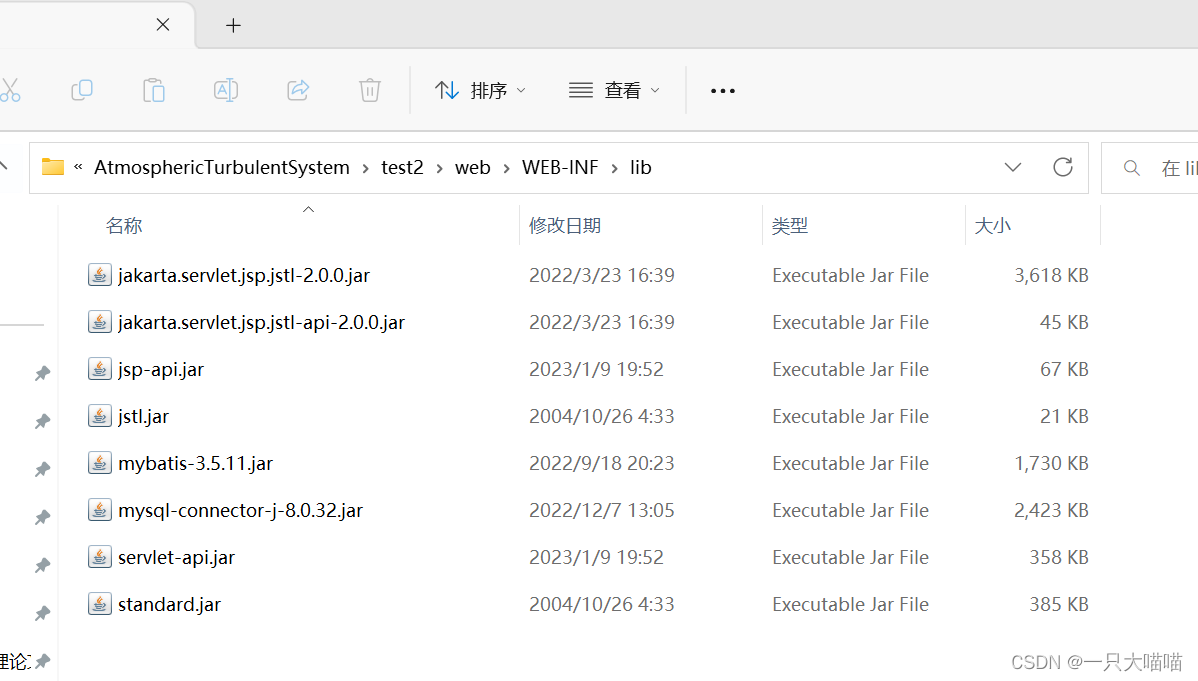The image size is (1198, 681).
Task: Click jar icon of mysql-connector-j-8.0.32.jar
Action: pos(99,510)
